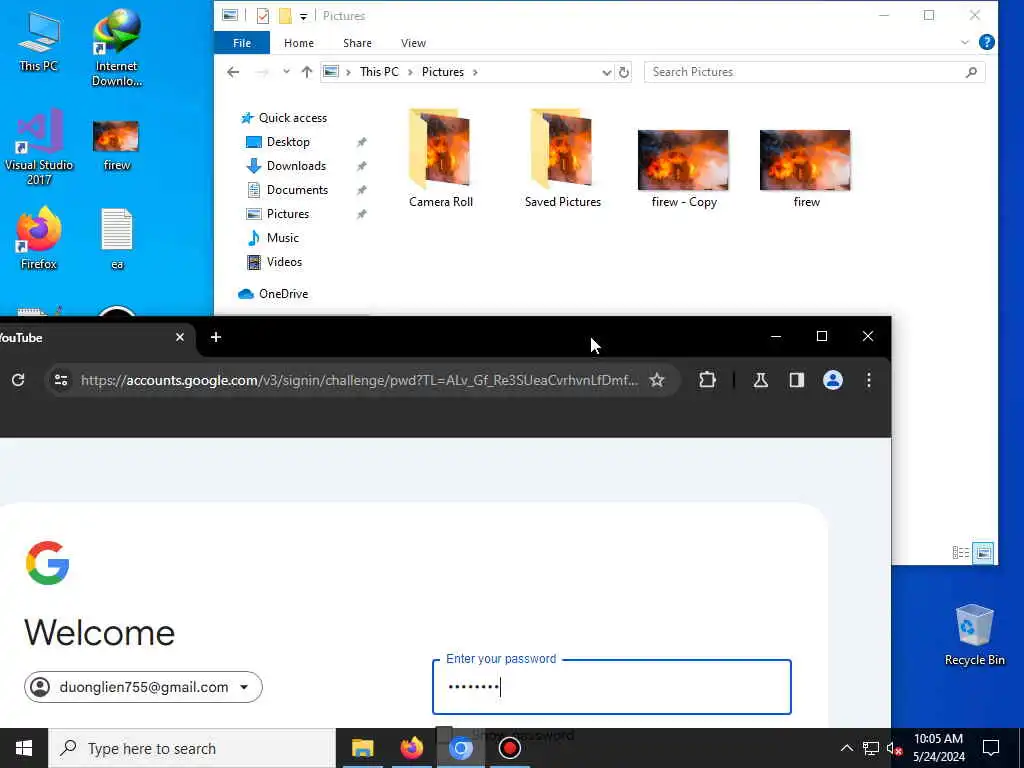Open File Explorer from taskbar
Viewport: 1024px width, 768px height.
(x=362, y=748)
